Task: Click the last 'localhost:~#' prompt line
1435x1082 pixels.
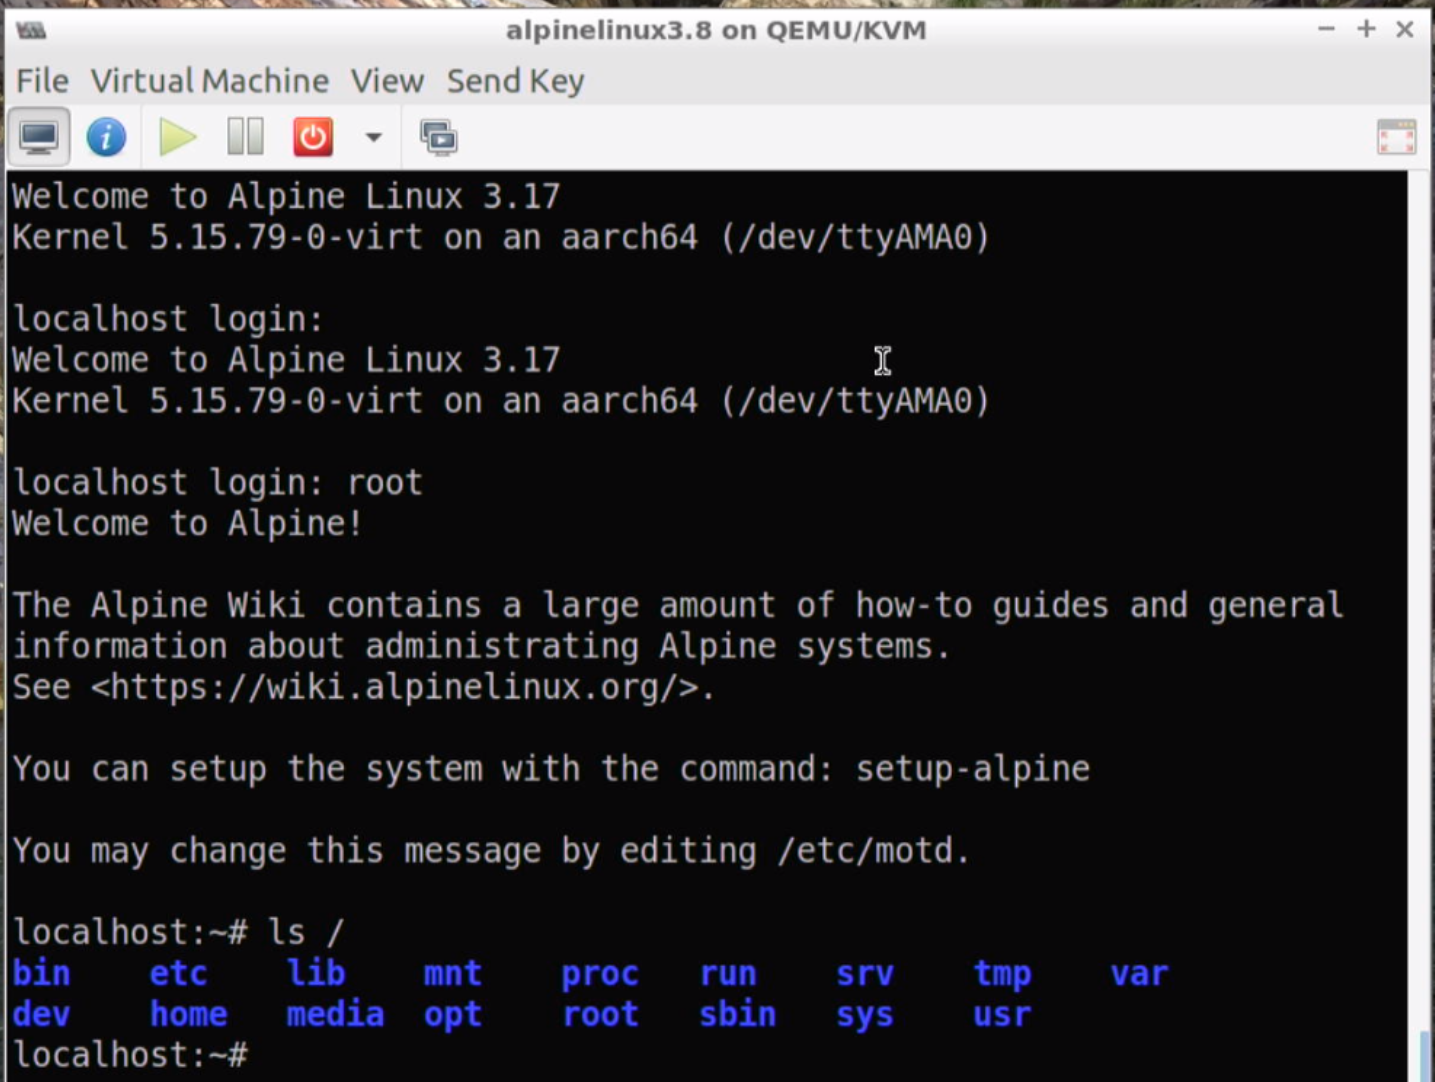Action: point(129,1055)
